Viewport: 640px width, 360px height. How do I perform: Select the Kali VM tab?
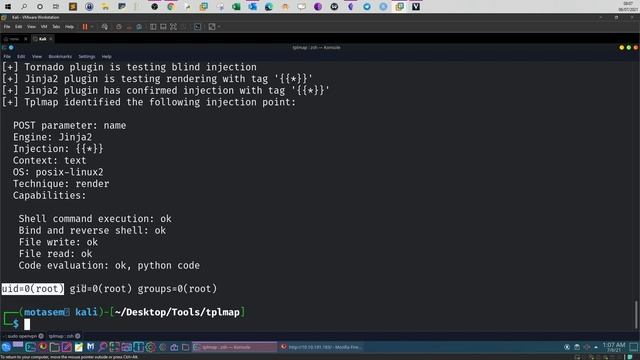tap(41, 39)
